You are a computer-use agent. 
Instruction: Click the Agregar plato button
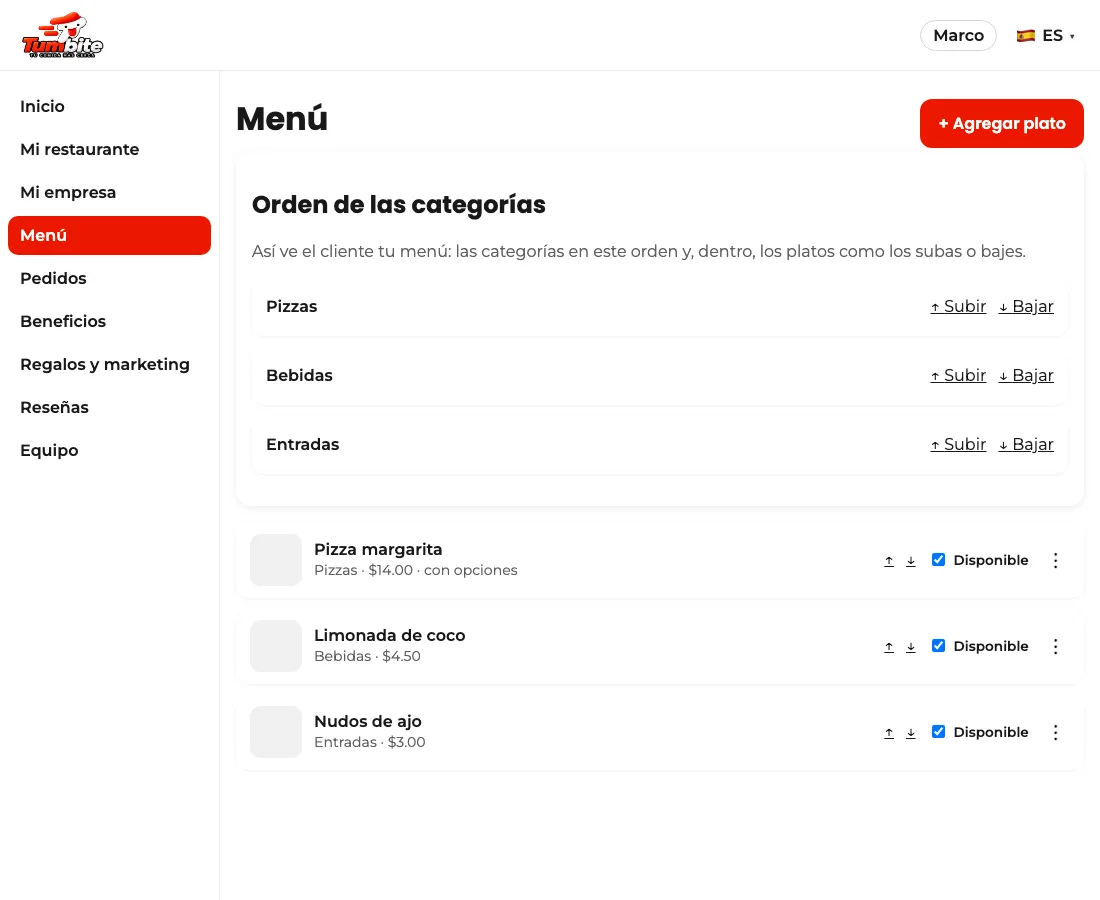pos(1001,123)
